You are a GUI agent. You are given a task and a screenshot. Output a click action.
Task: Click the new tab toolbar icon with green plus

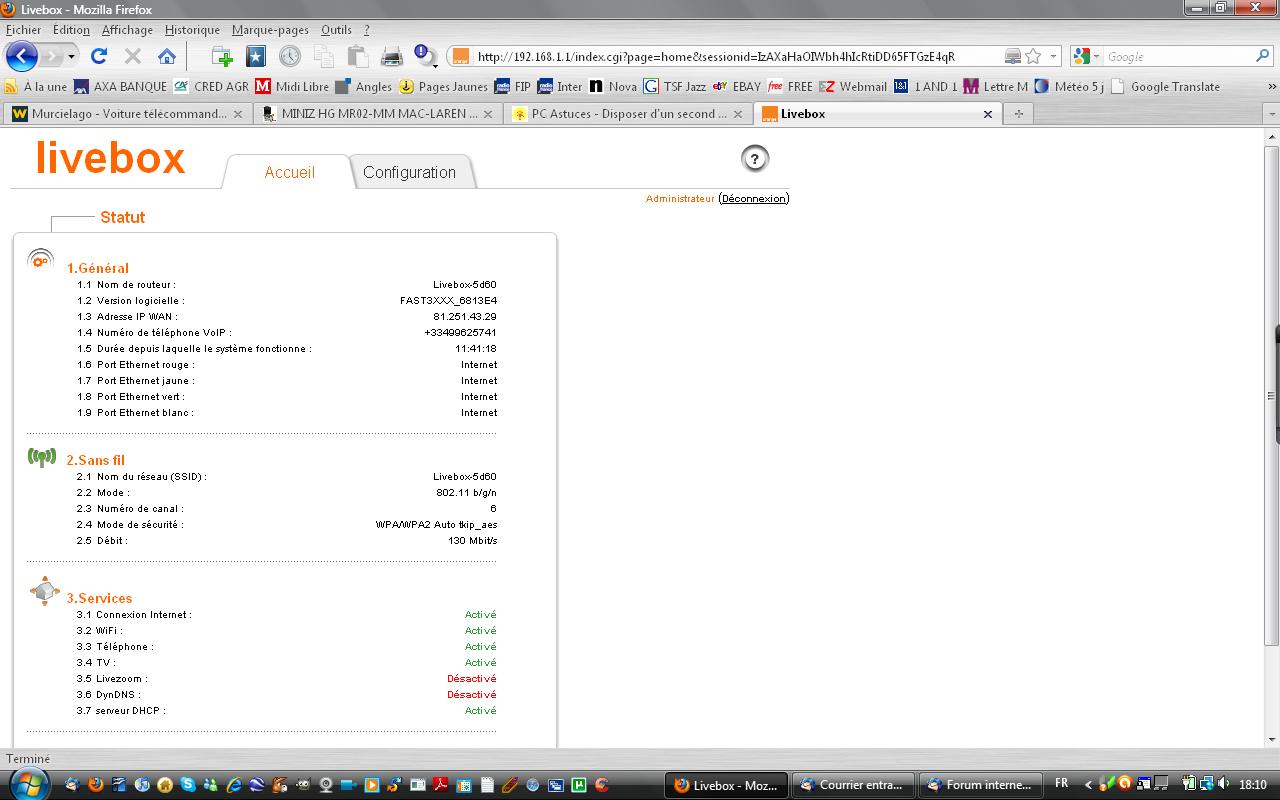click(222, 57)
